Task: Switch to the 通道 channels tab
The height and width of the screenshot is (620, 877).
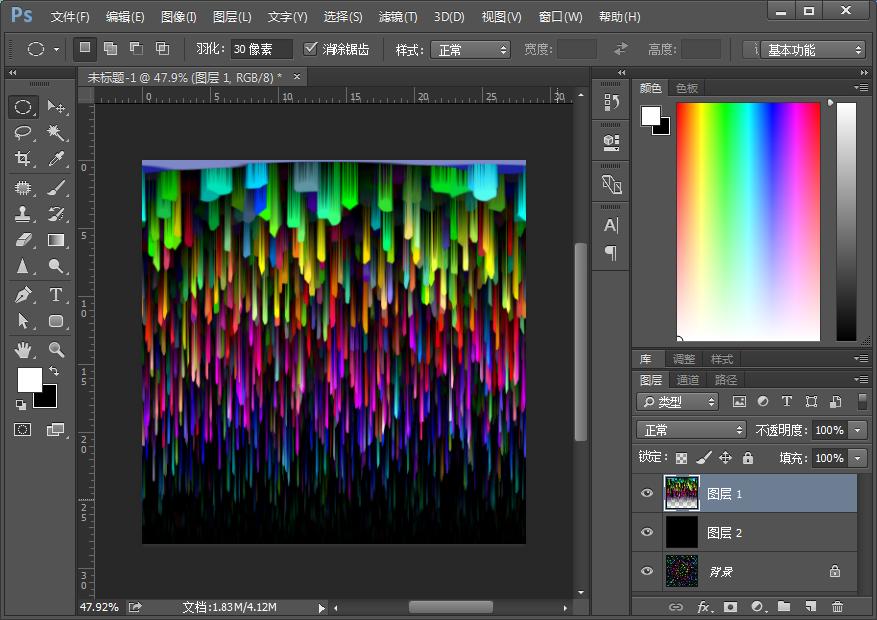Action: coord(688,380)
